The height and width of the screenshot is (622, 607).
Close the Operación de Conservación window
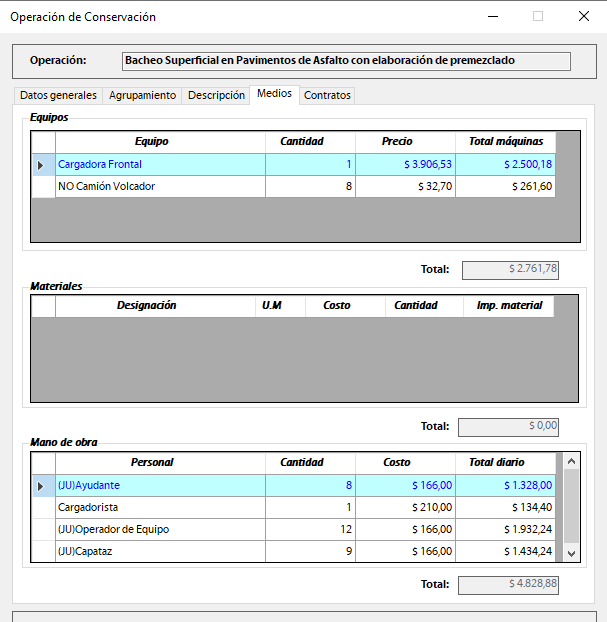(583, 17)
